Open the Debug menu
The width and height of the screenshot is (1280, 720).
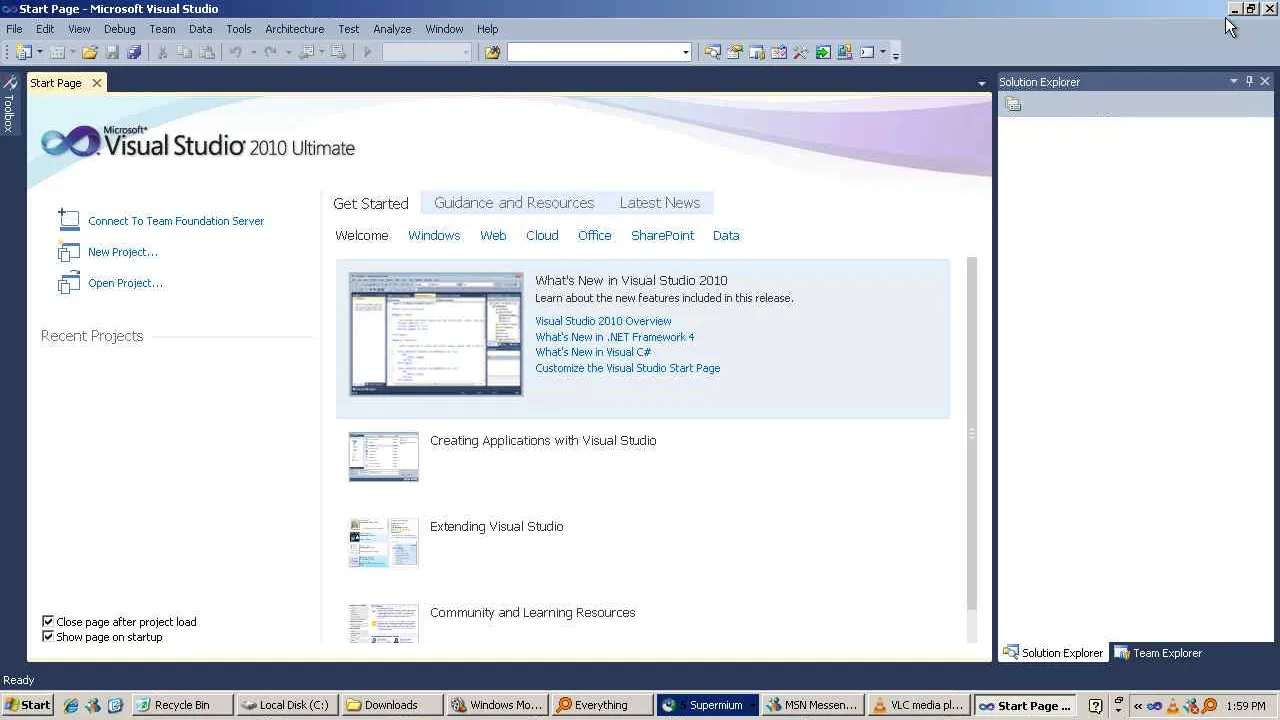tap(119, 29)
